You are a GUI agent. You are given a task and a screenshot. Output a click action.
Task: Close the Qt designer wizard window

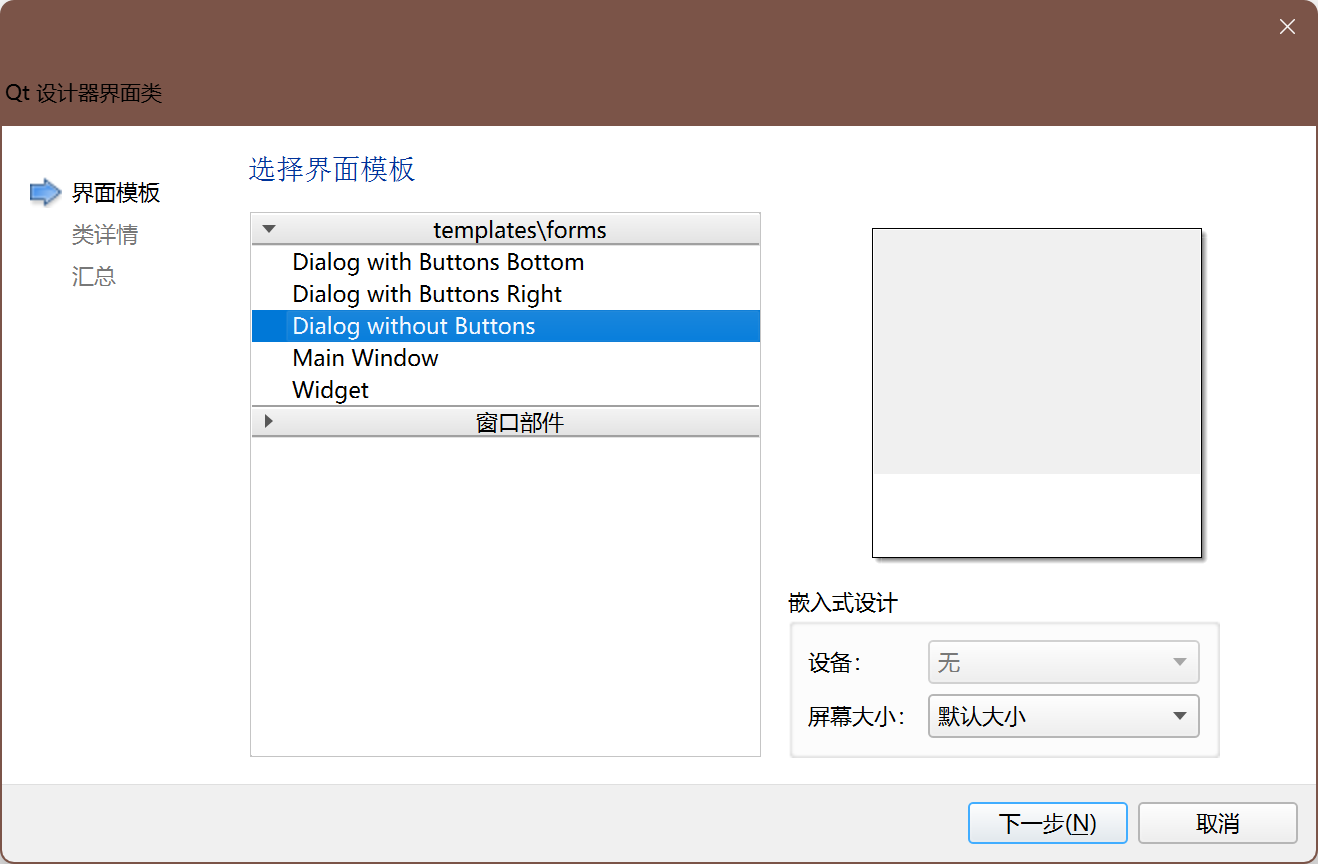(x=1288, y=27)
